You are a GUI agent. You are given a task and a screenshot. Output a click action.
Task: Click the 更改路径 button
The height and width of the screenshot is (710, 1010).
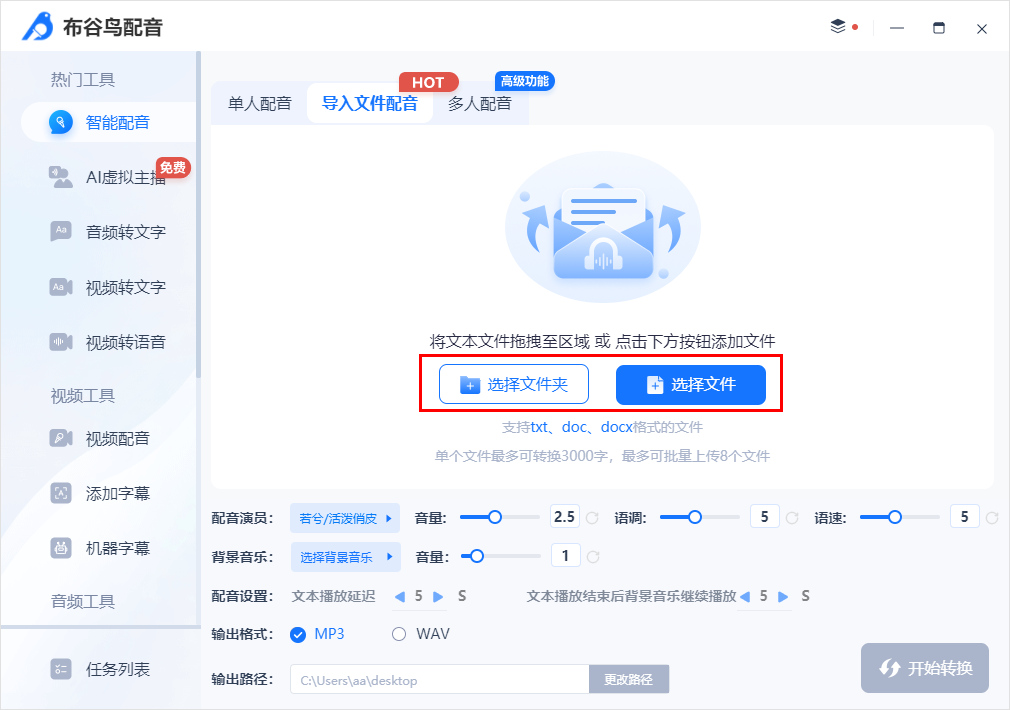629,679
